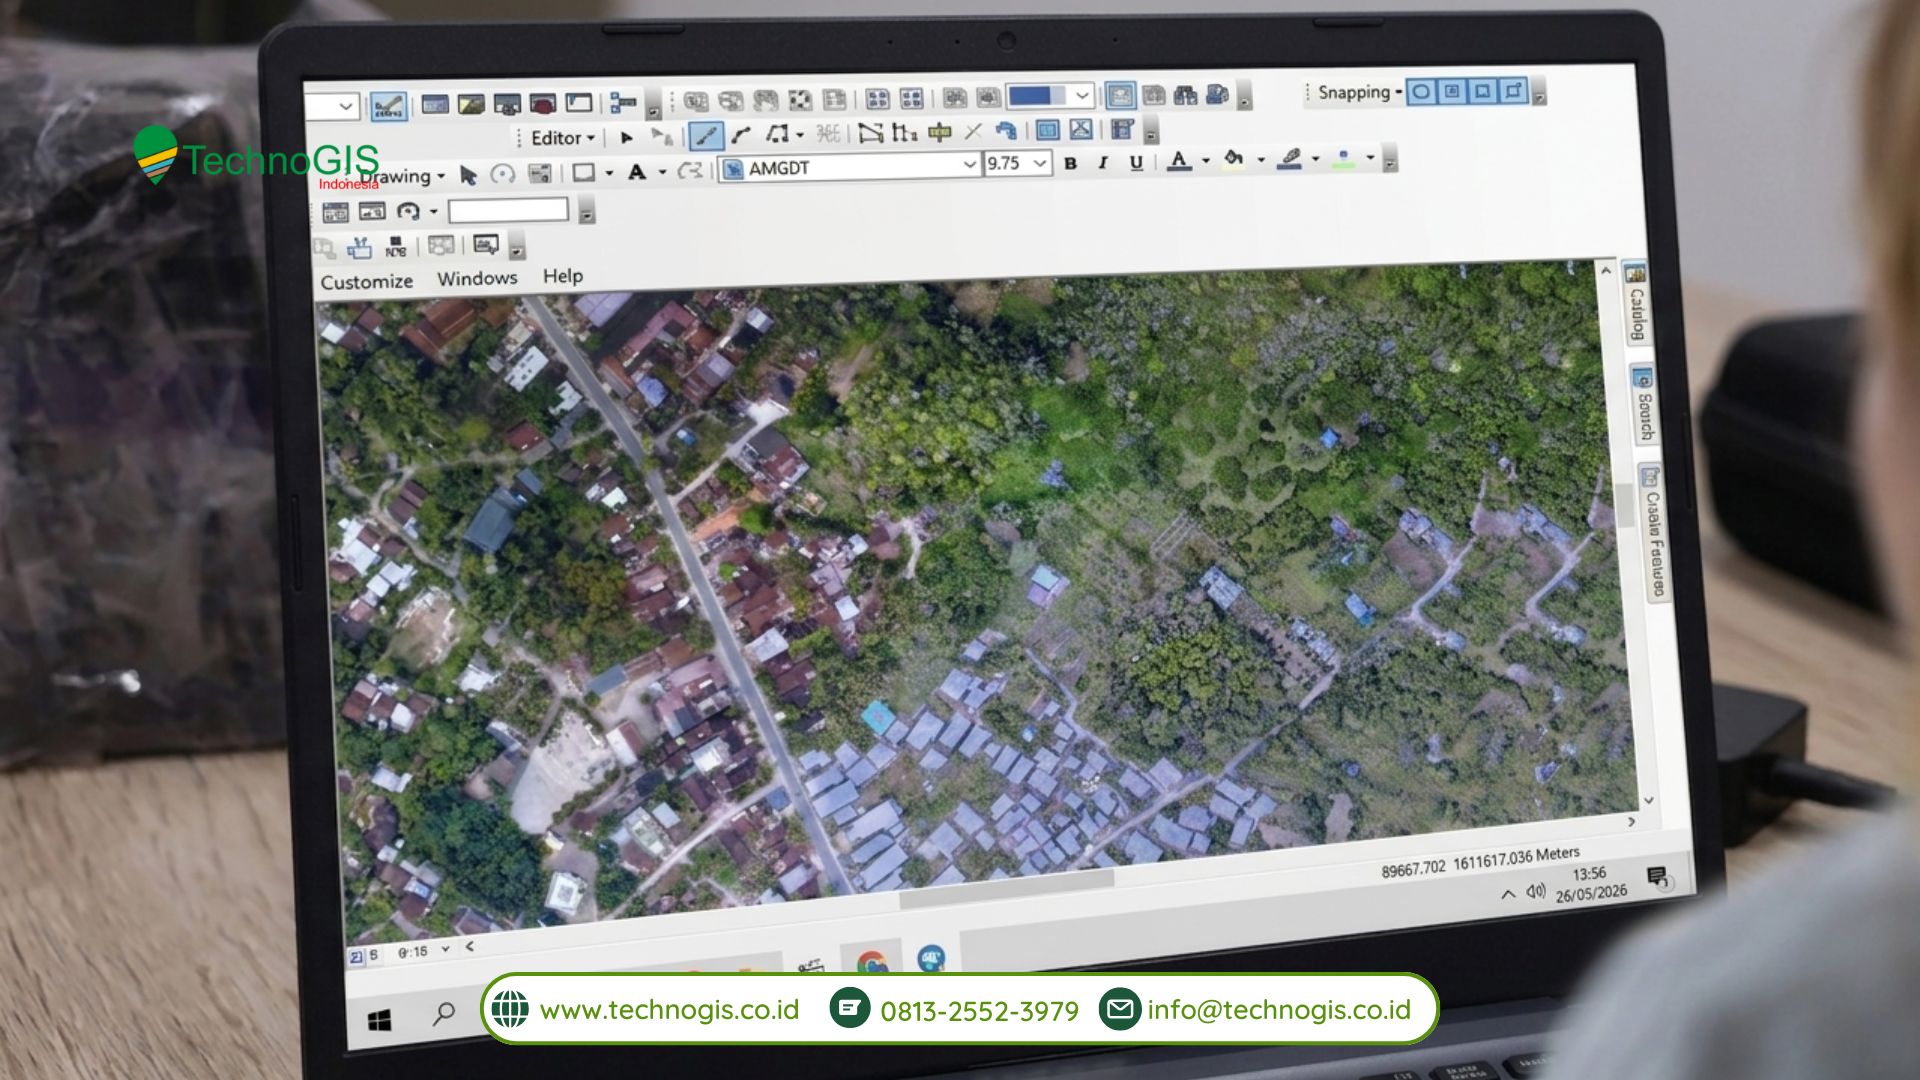Click the New Text 'A' tool
The height and width of the screenshot is (1080, 1920).
(636, 172)
